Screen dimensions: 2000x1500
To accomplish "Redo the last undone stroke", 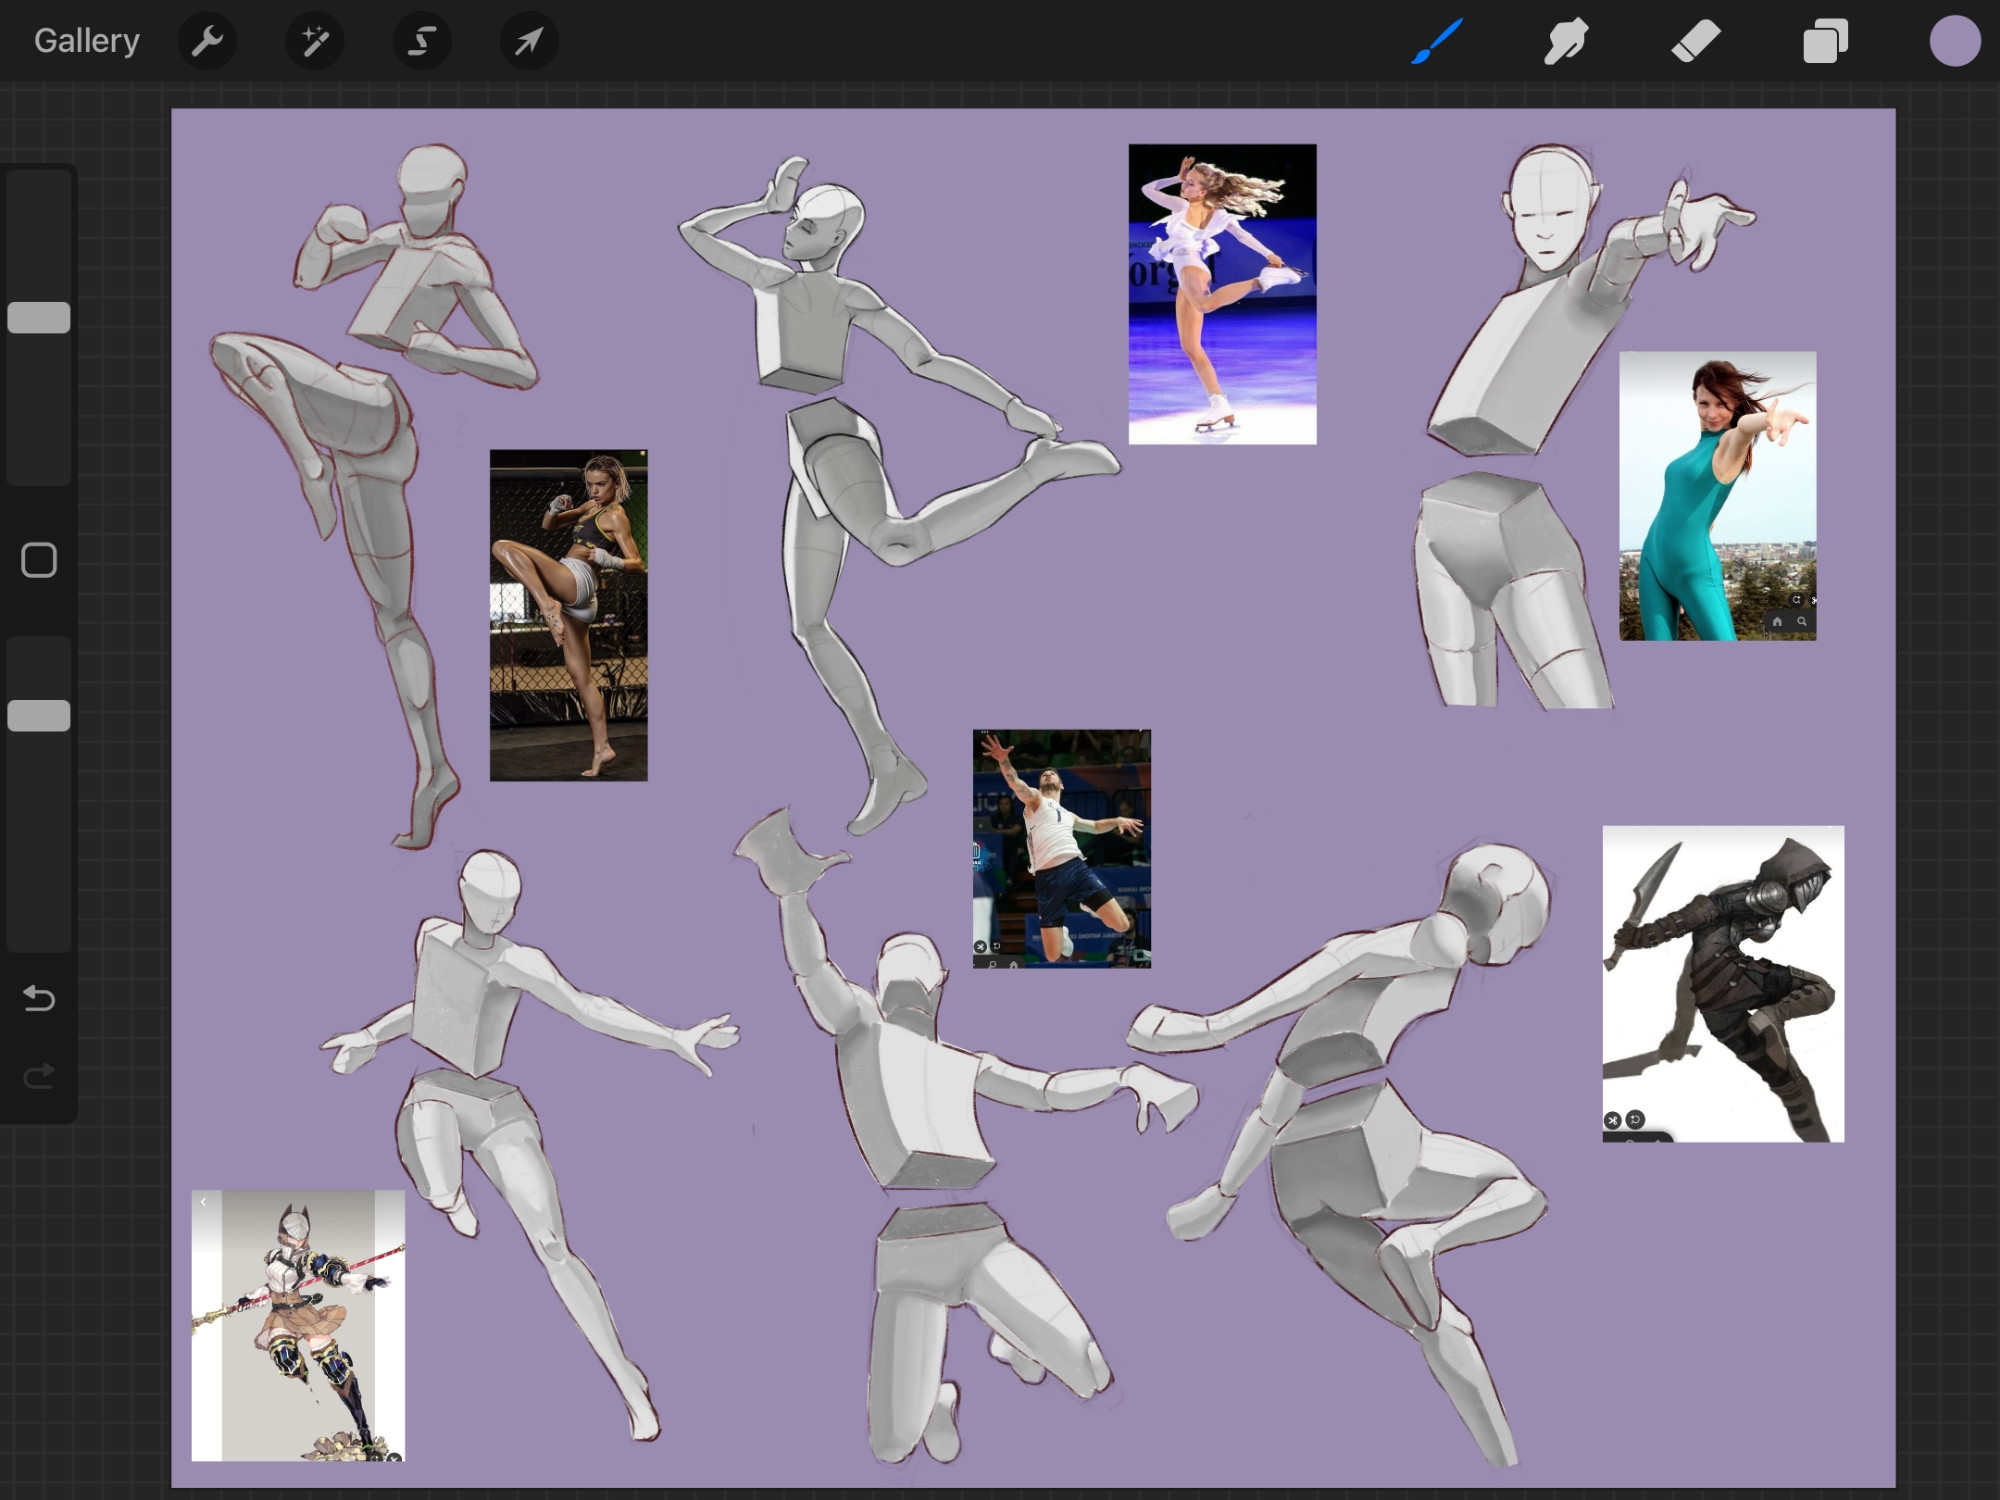I will pos(39,1076).
